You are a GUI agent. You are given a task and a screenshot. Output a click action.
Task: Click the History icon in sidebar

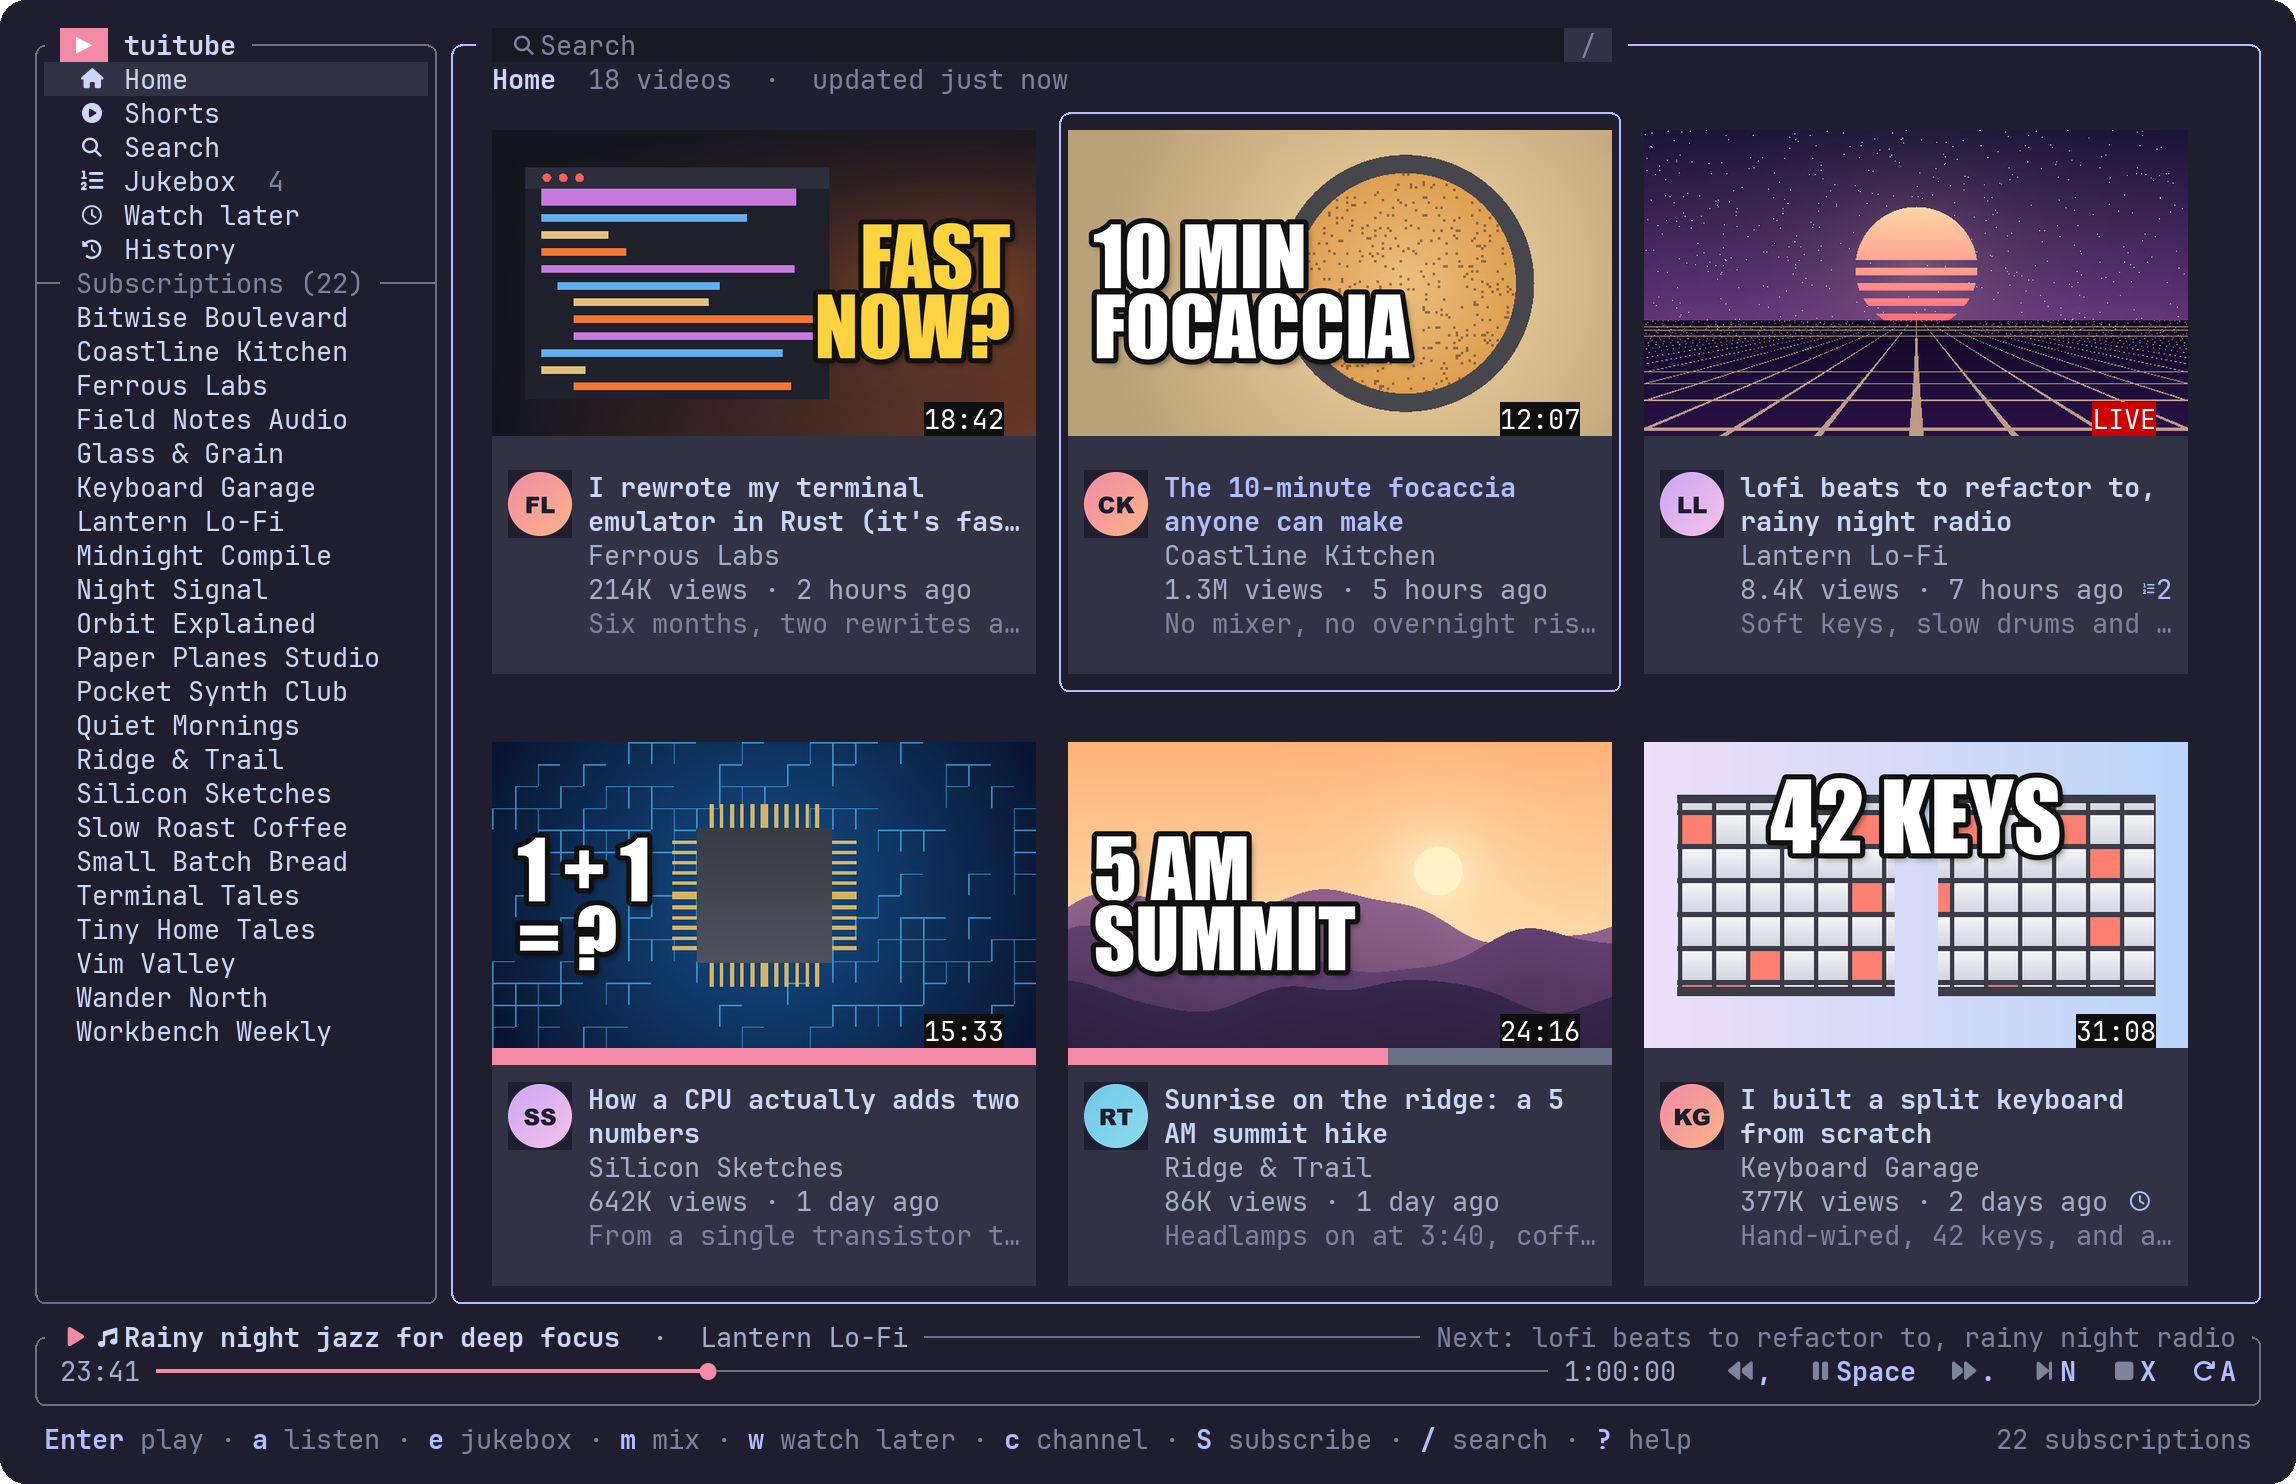[92, 249]
